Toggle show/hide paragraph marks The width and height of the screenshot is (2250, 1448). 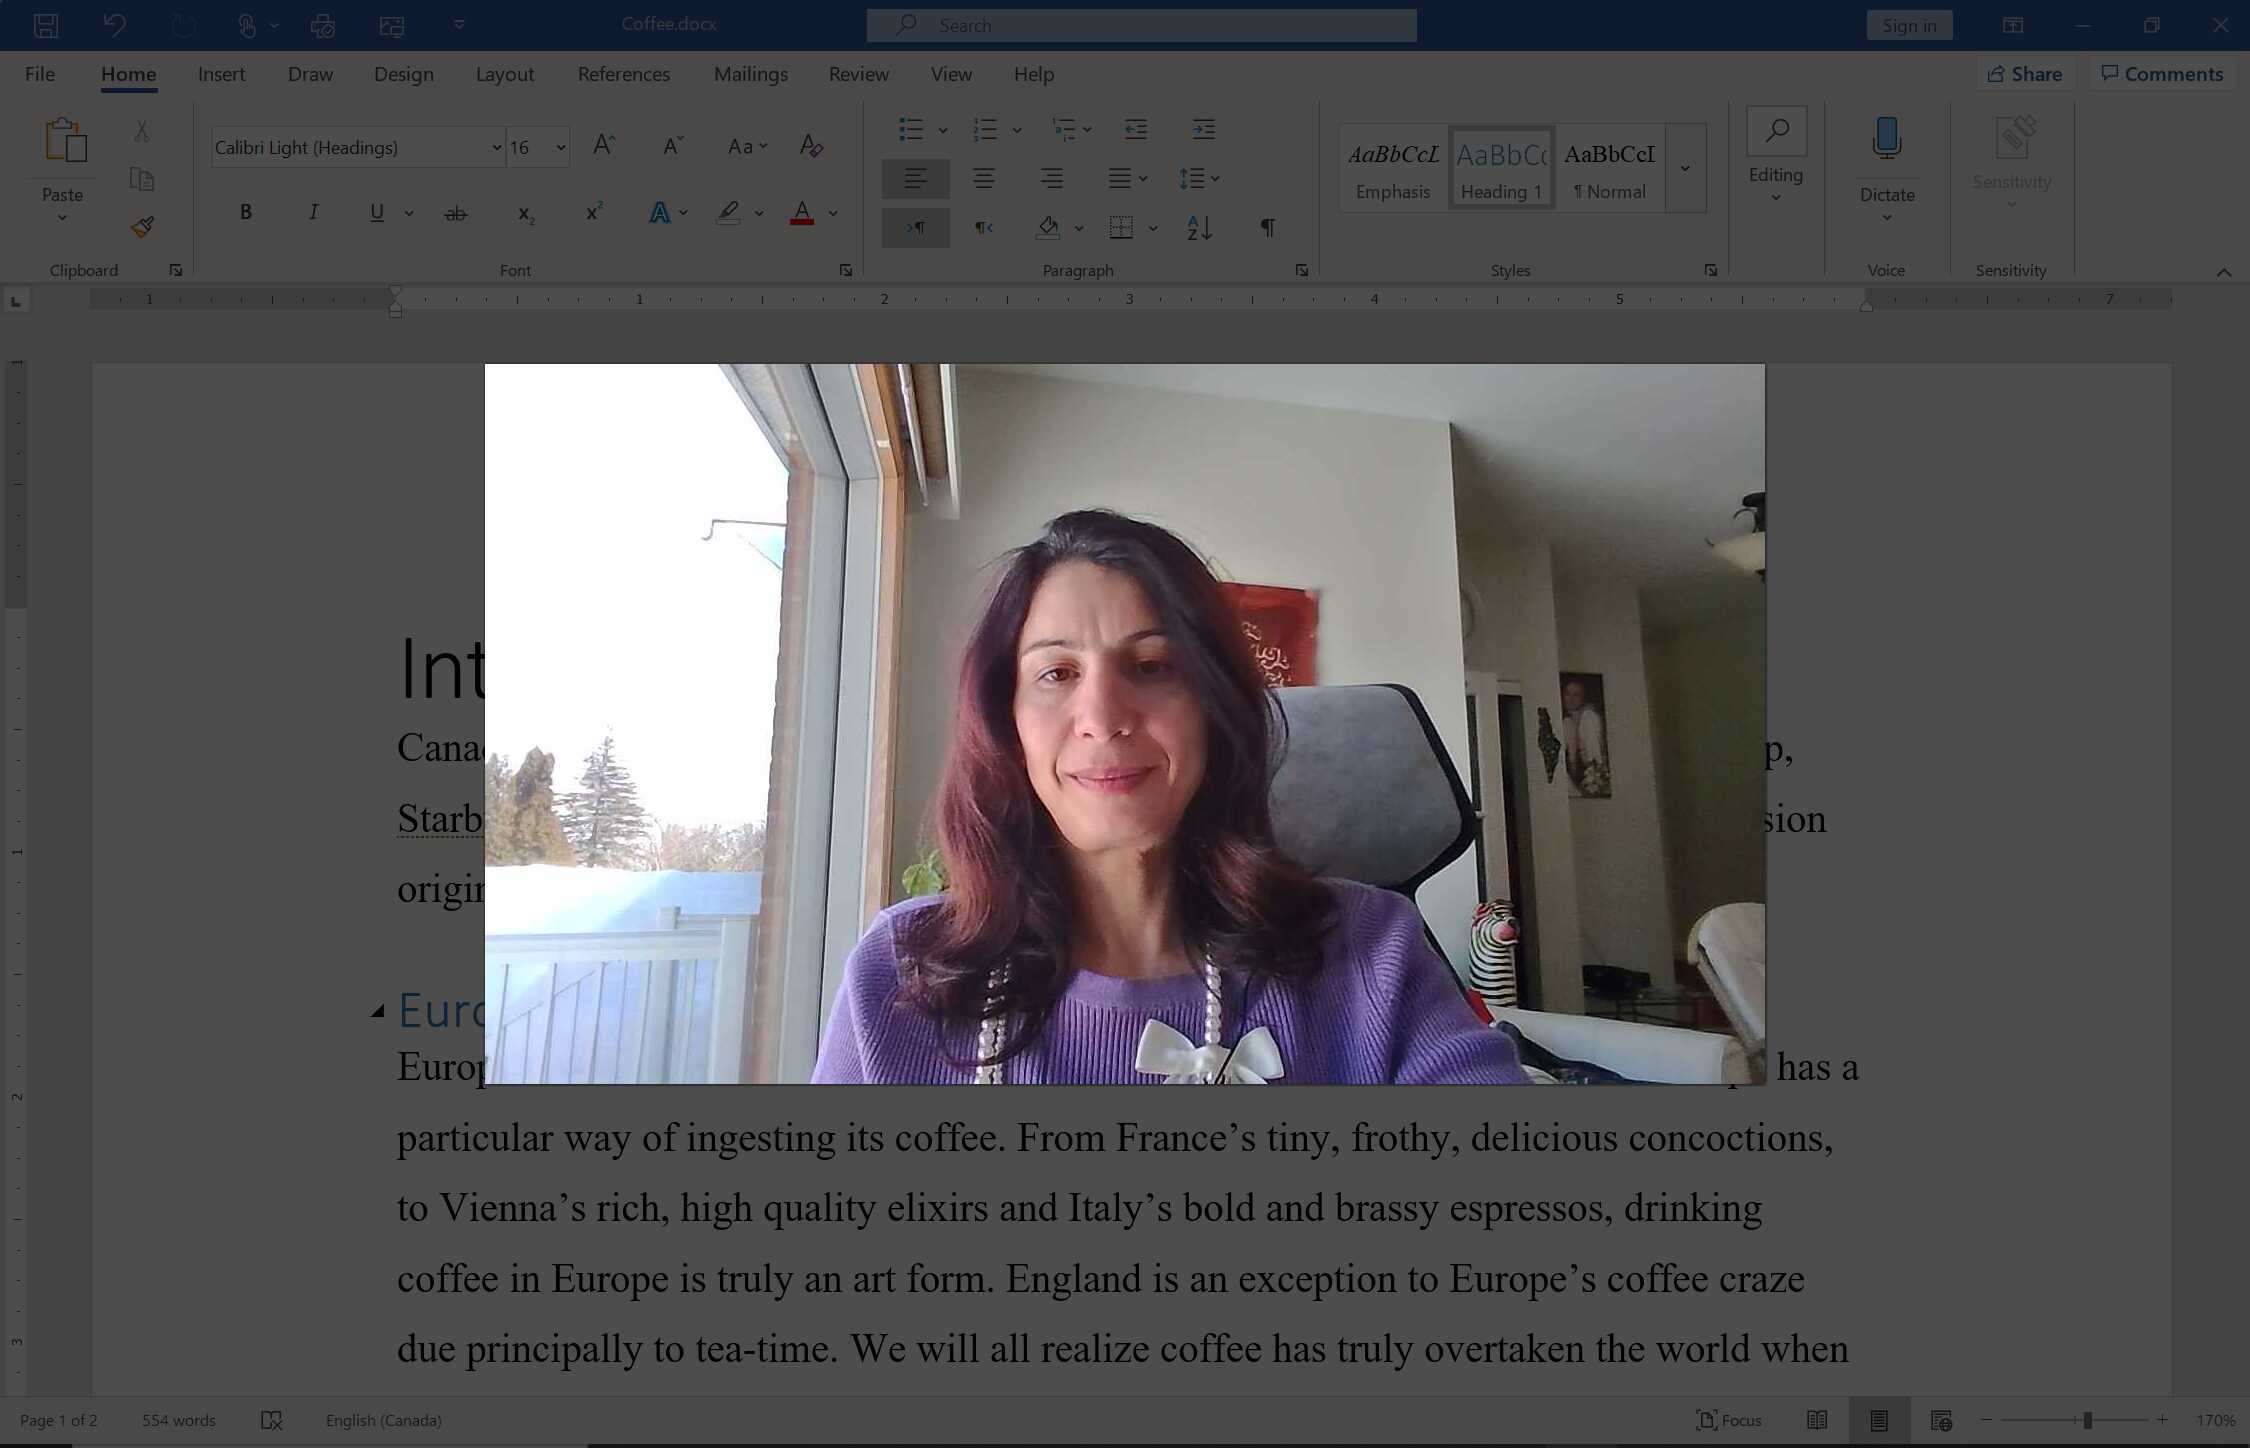pyautogui.click(x=1266, y=227)
